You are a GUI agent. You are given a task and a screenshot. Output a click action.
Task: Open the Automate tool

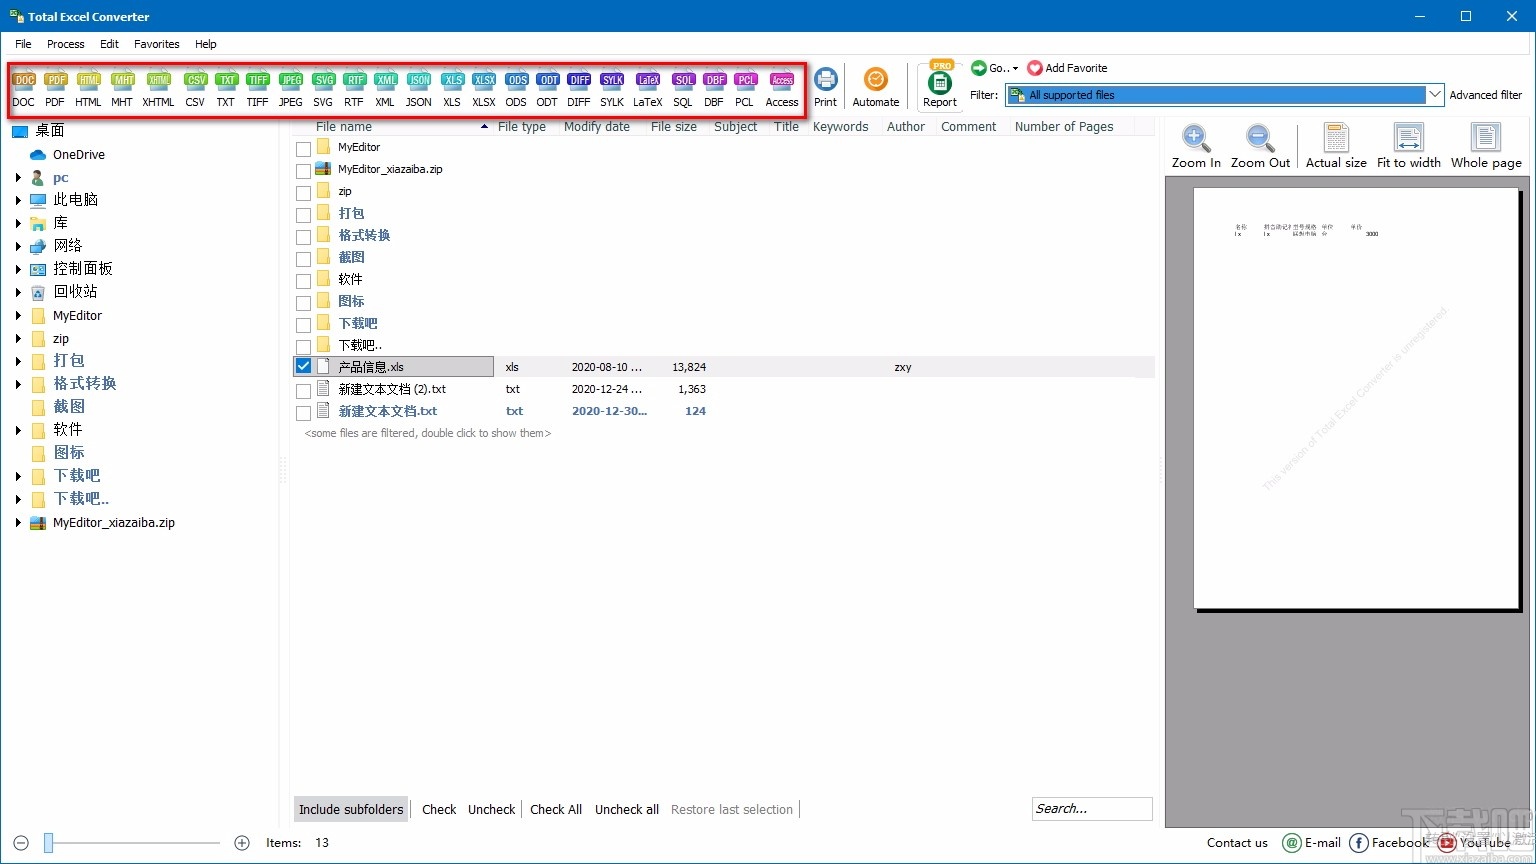[x=876, y=88]
